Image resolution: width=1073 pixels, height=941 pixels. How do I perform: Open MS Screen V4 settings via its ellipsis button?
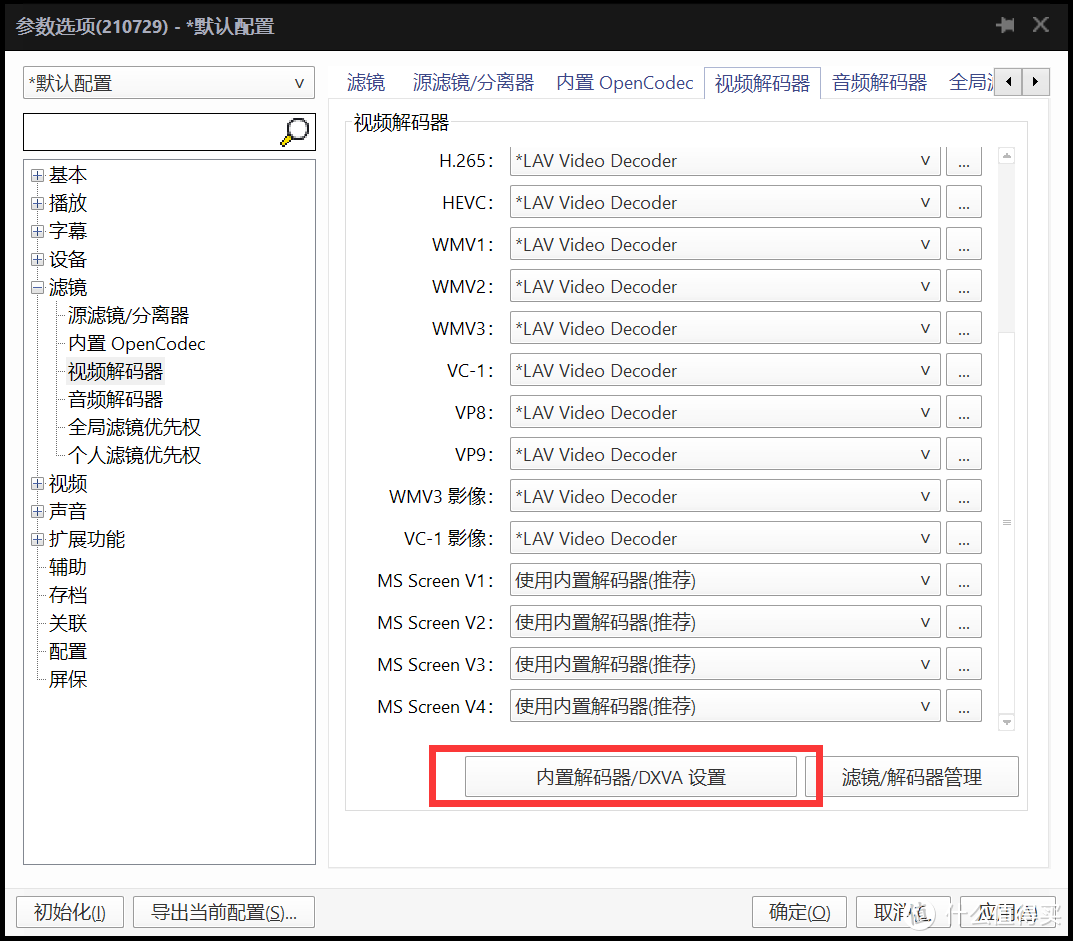coord(963,706)
